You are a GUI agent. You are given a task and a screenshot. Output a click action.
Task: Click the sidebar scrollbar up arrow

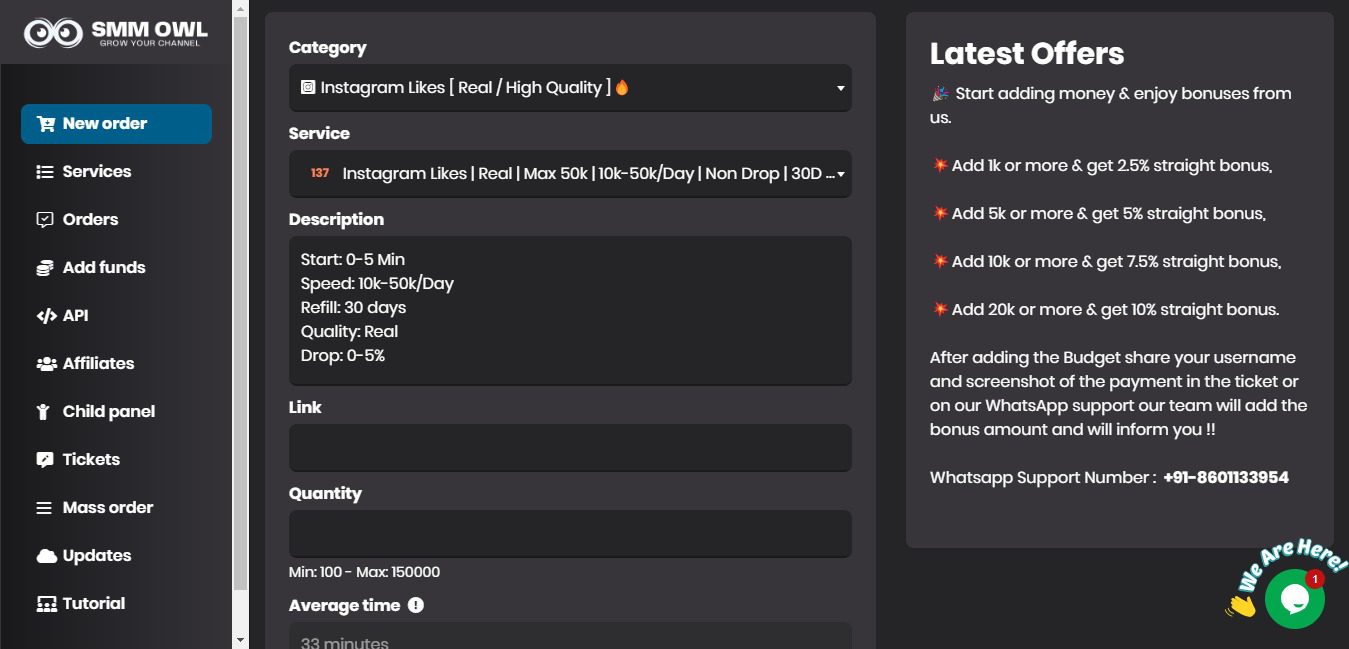[240, 9]
